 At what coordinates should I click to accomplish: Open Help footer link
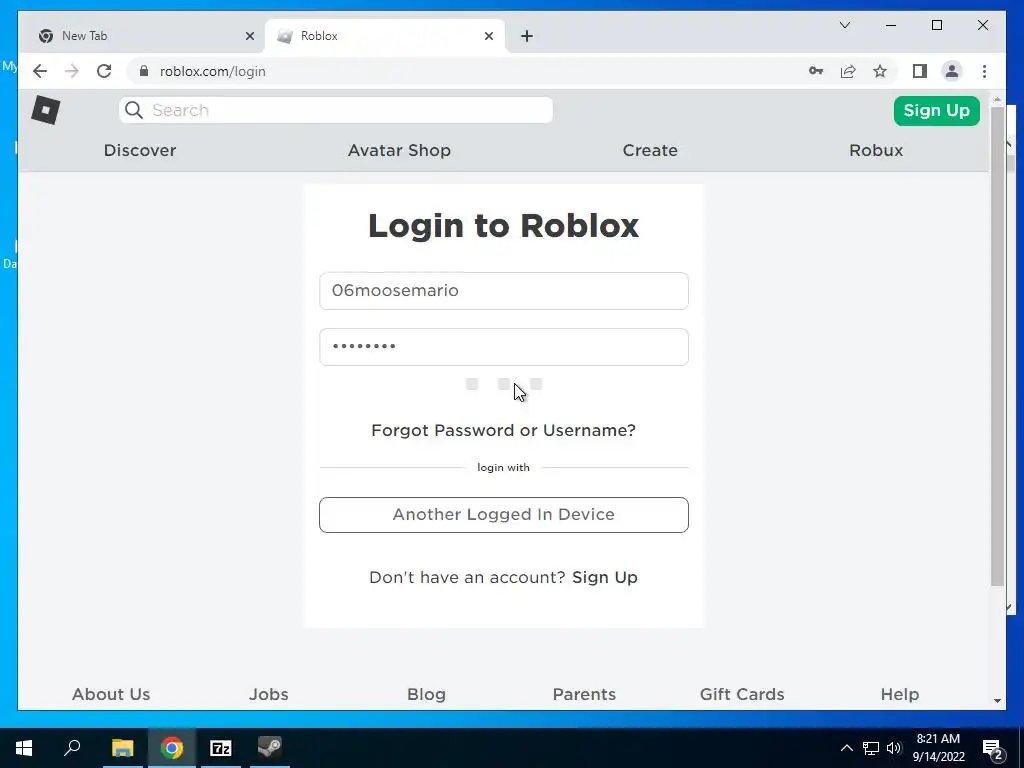click(899, 694)
